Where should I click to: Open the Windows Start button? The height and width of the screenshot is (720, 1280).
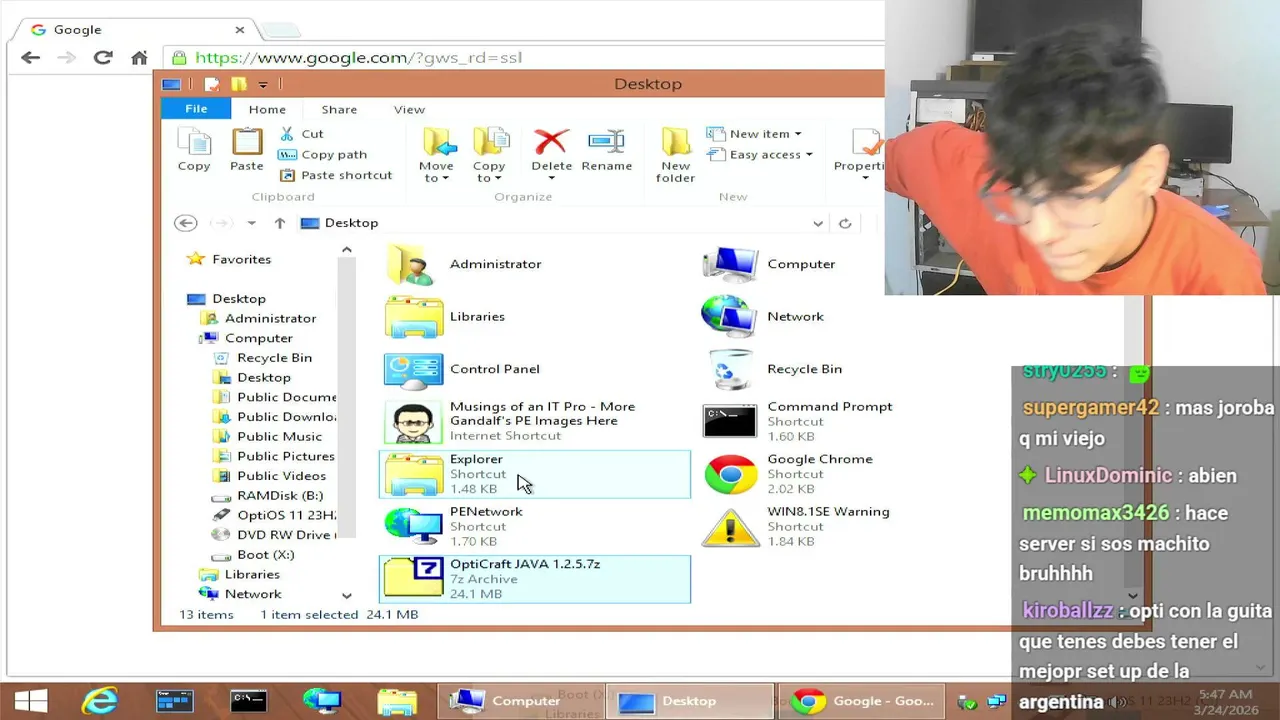pos(30,701)
